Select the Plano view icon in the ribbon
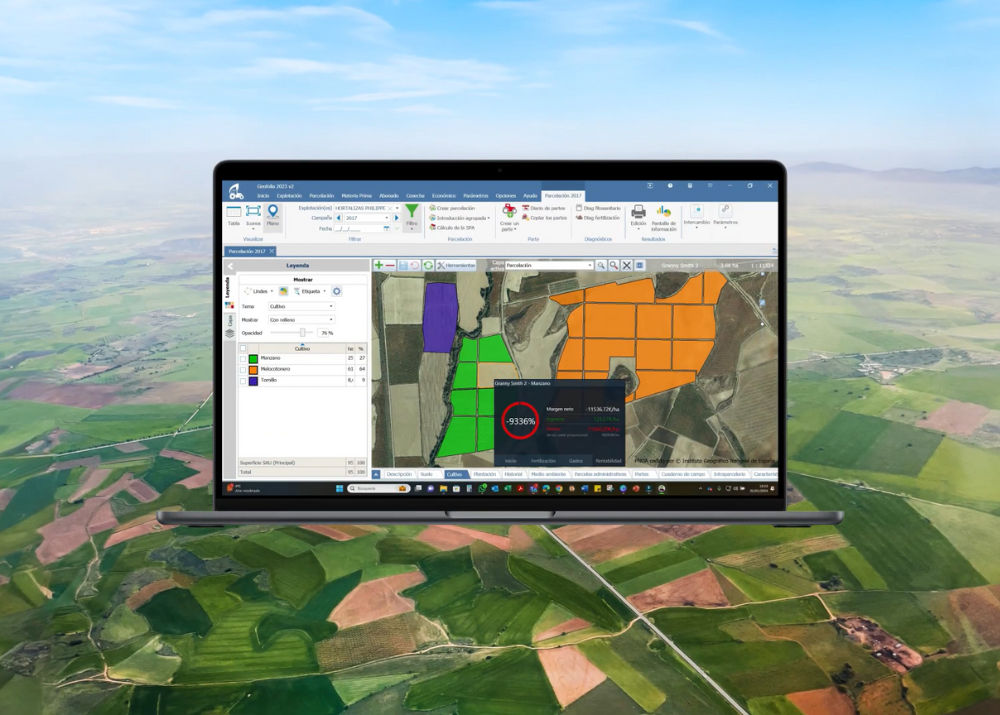 pos(273,215)
